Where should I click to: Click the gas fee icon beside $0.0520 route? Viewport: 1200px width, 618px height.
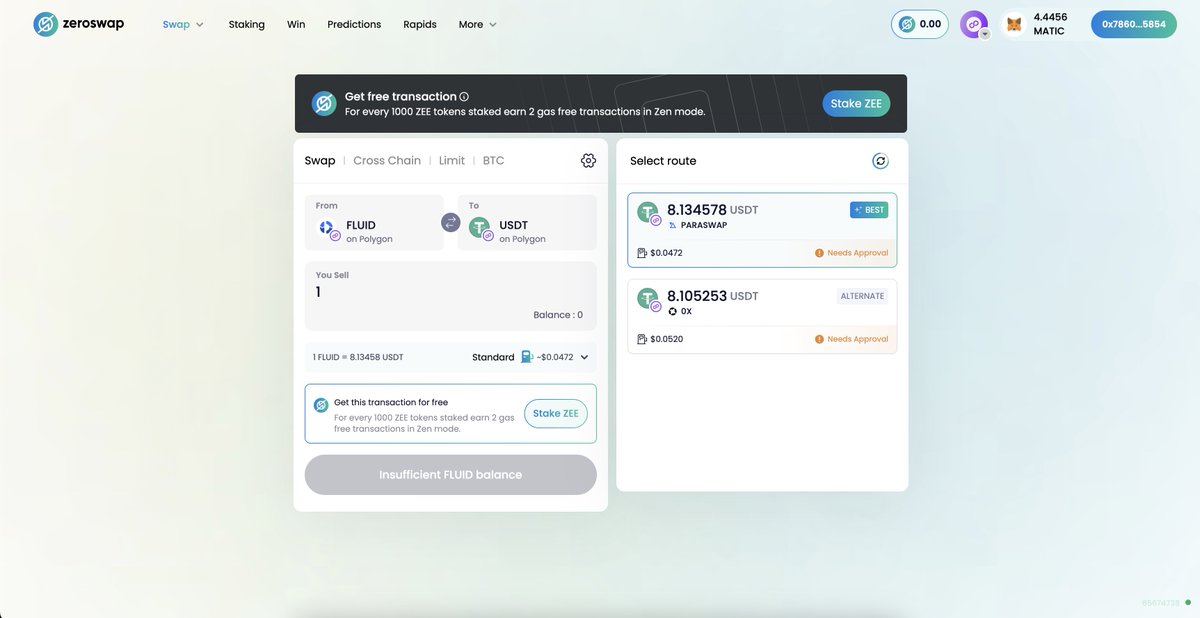tap(642, 339)
